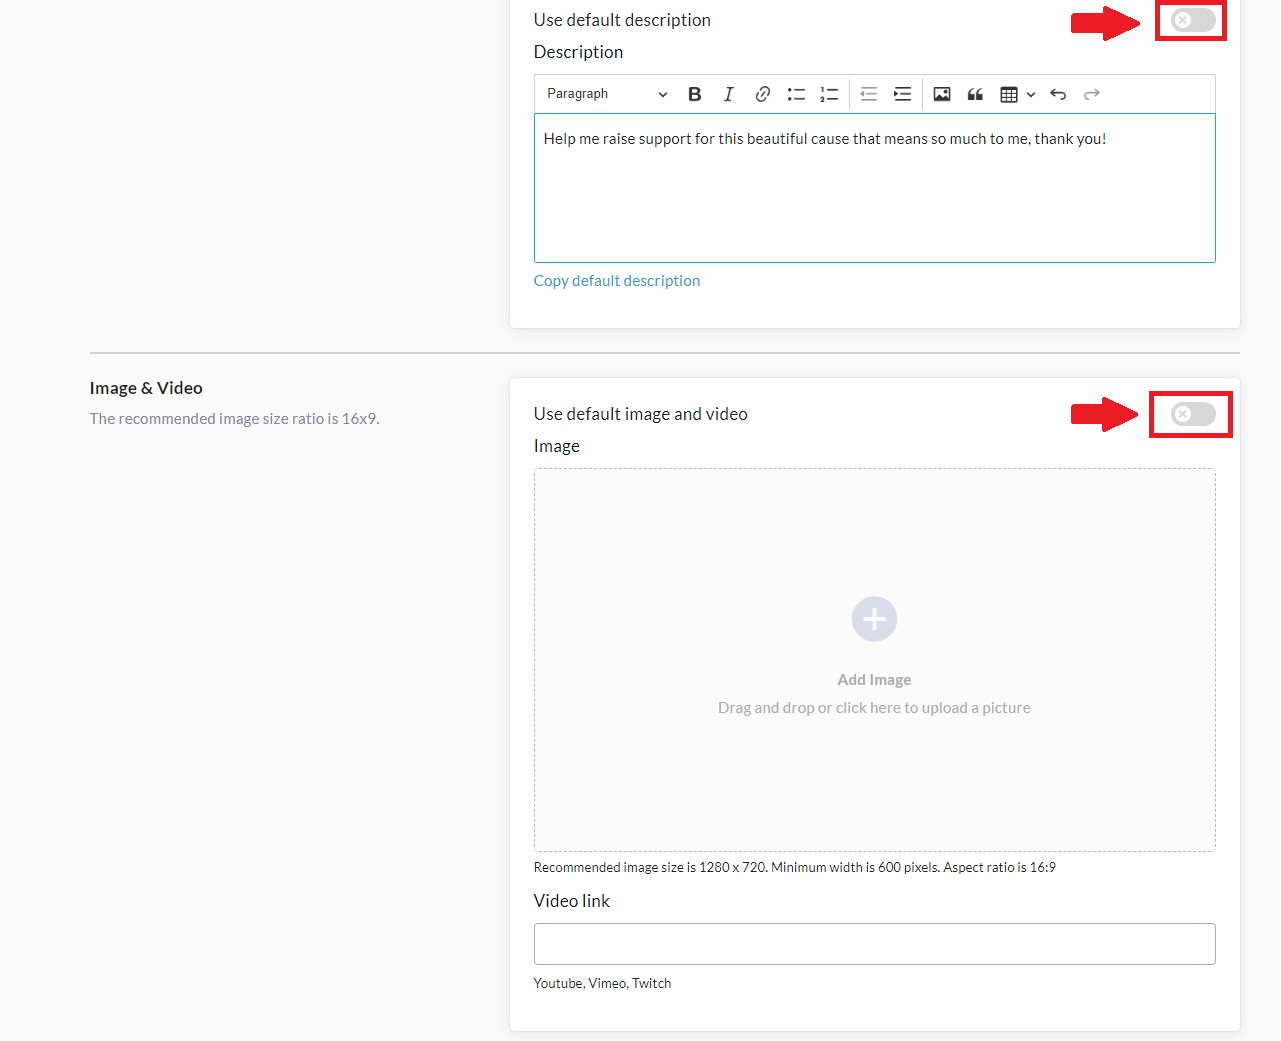
Task: Decrease indent in the editor
Action: coord(868,94)
